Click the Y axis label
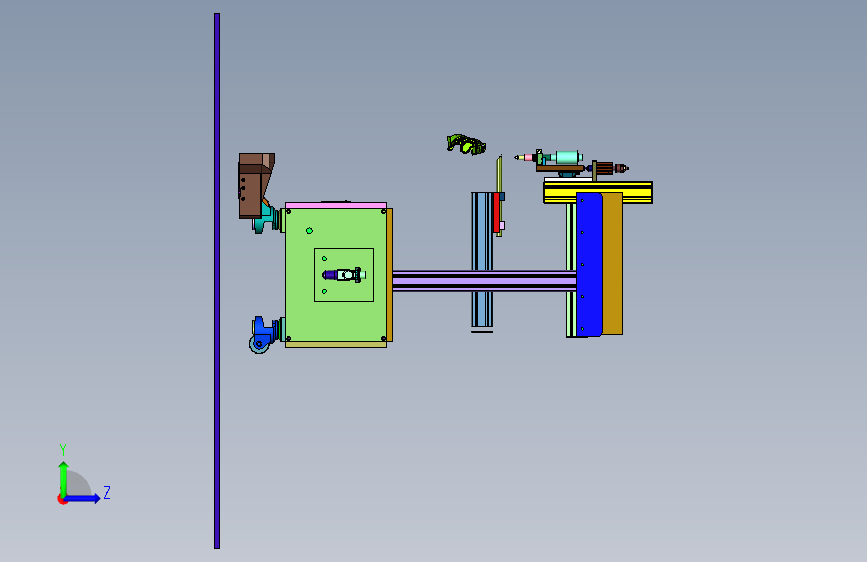This screenshot has height=562, width=867. (63, 449)
